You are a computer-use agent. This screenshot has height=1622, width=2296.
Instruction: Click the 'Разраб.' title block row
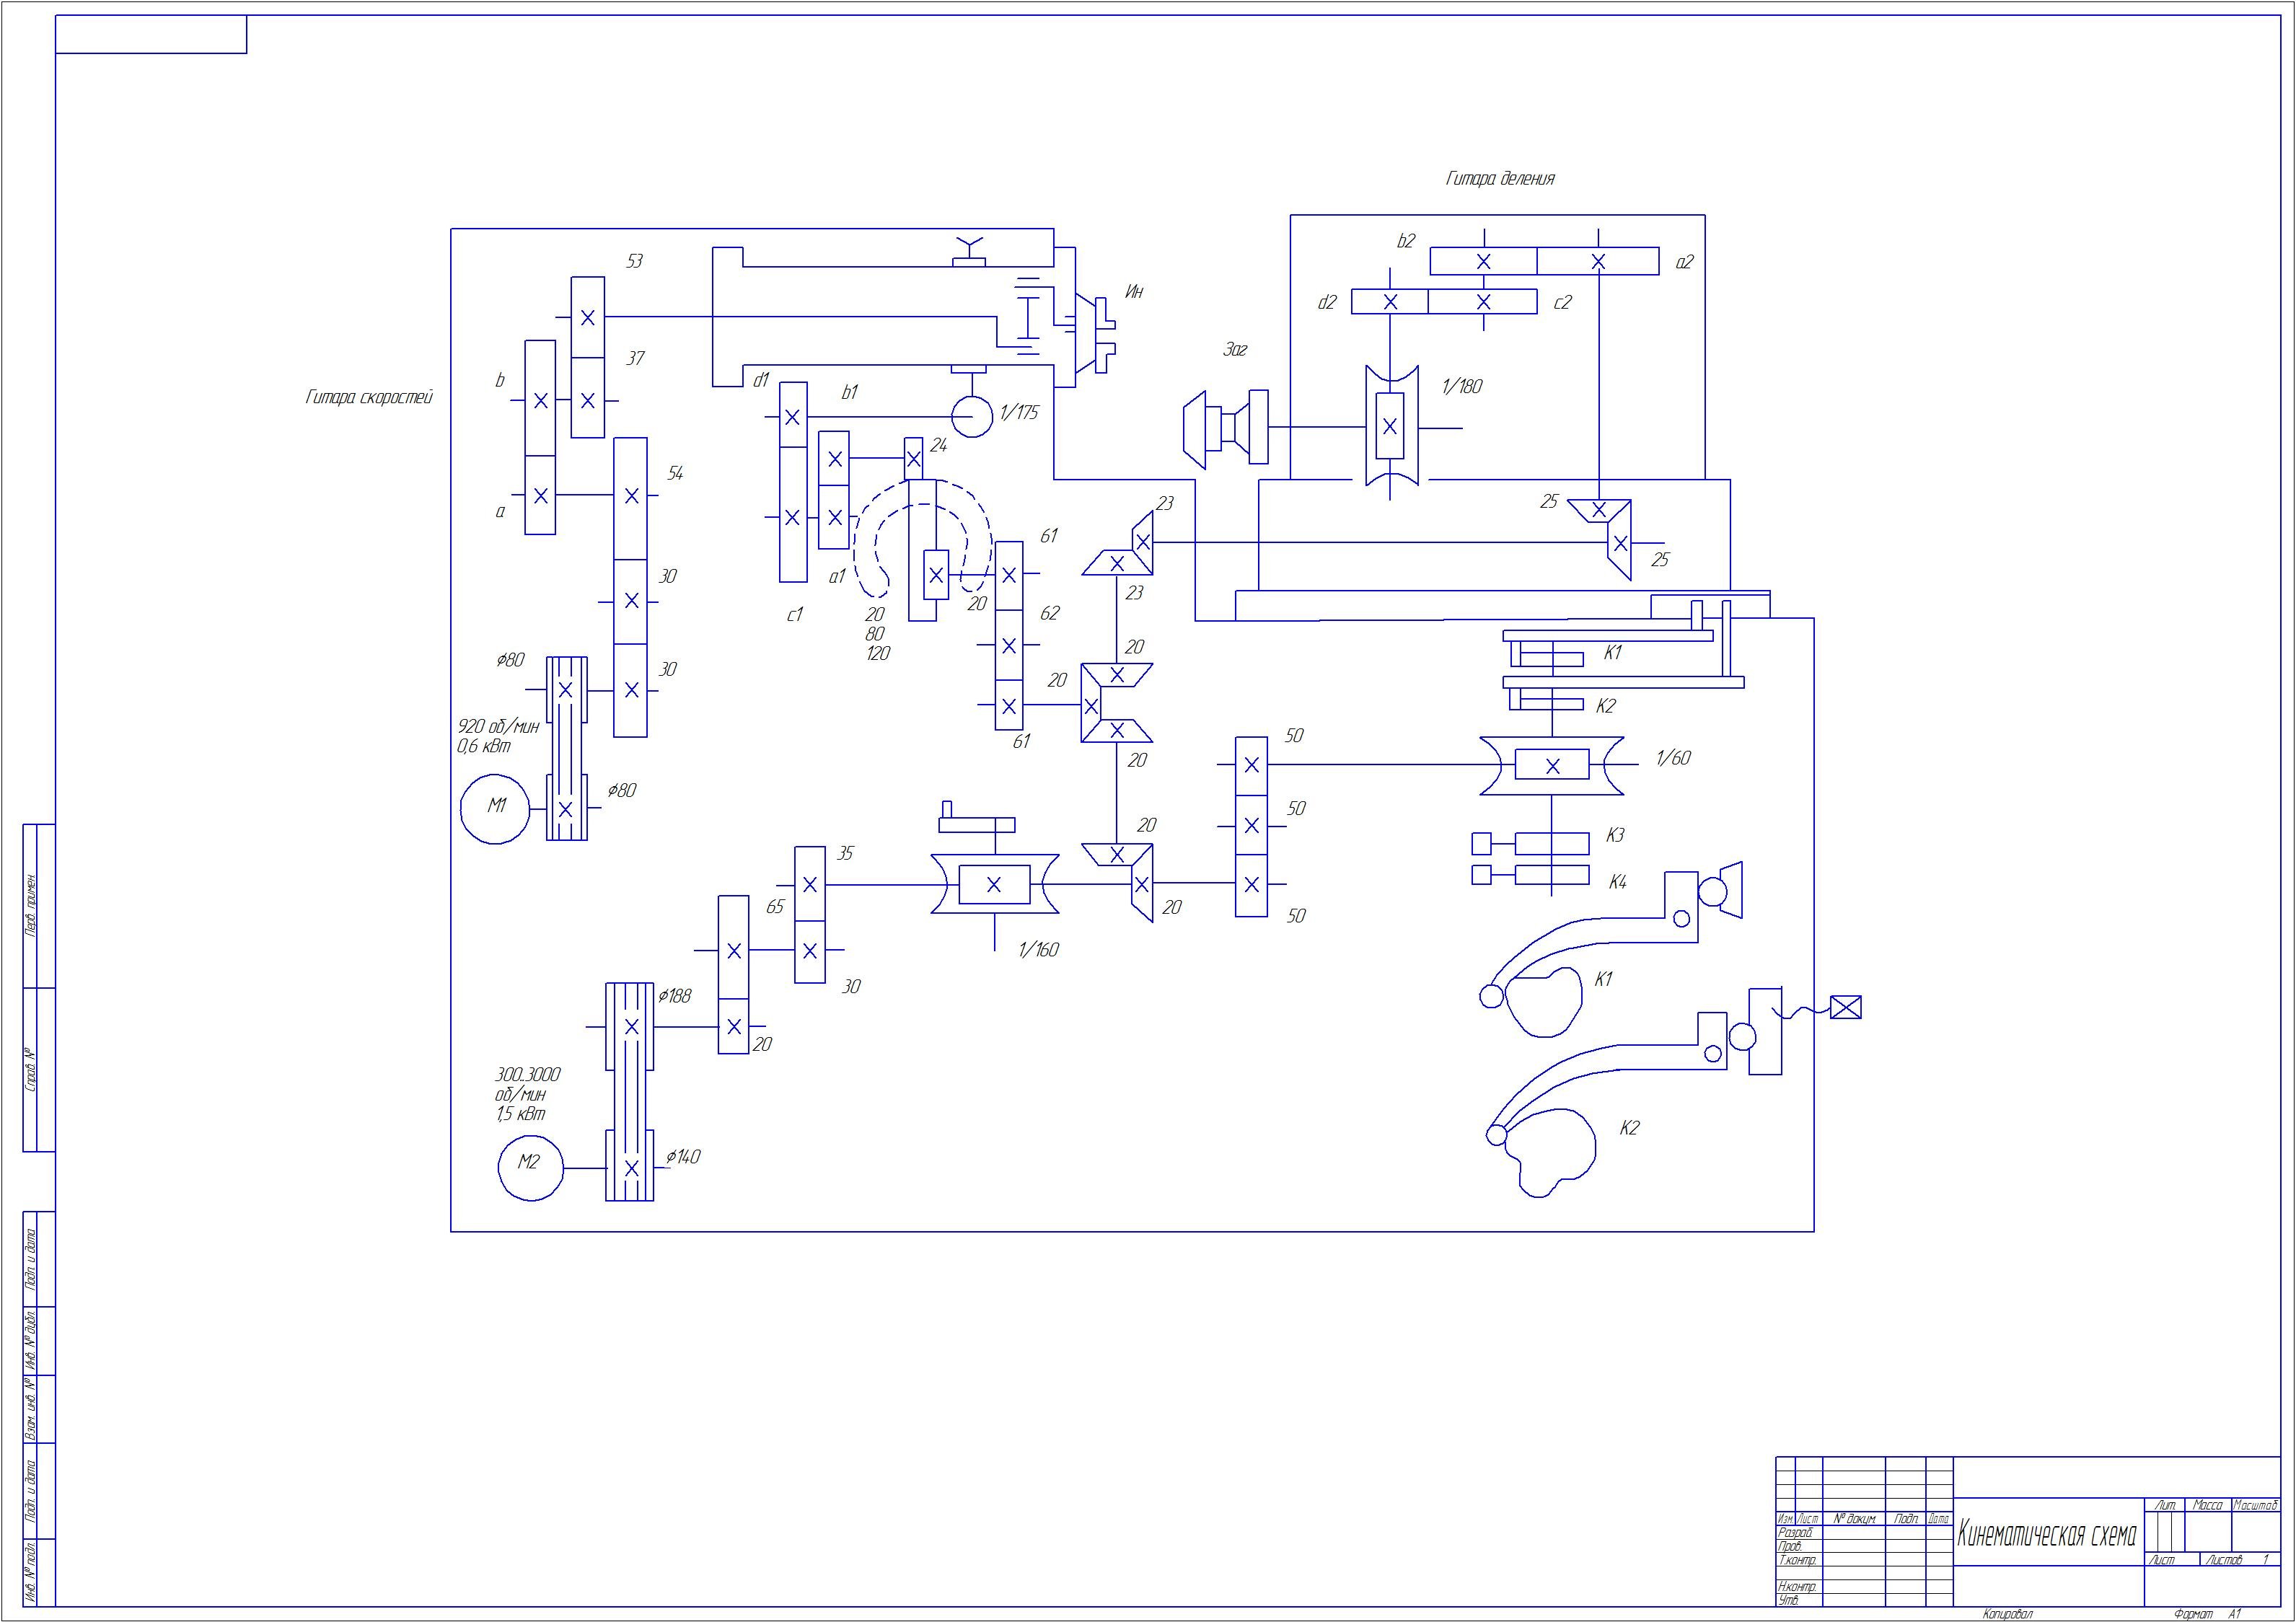pos(1797,1533)
